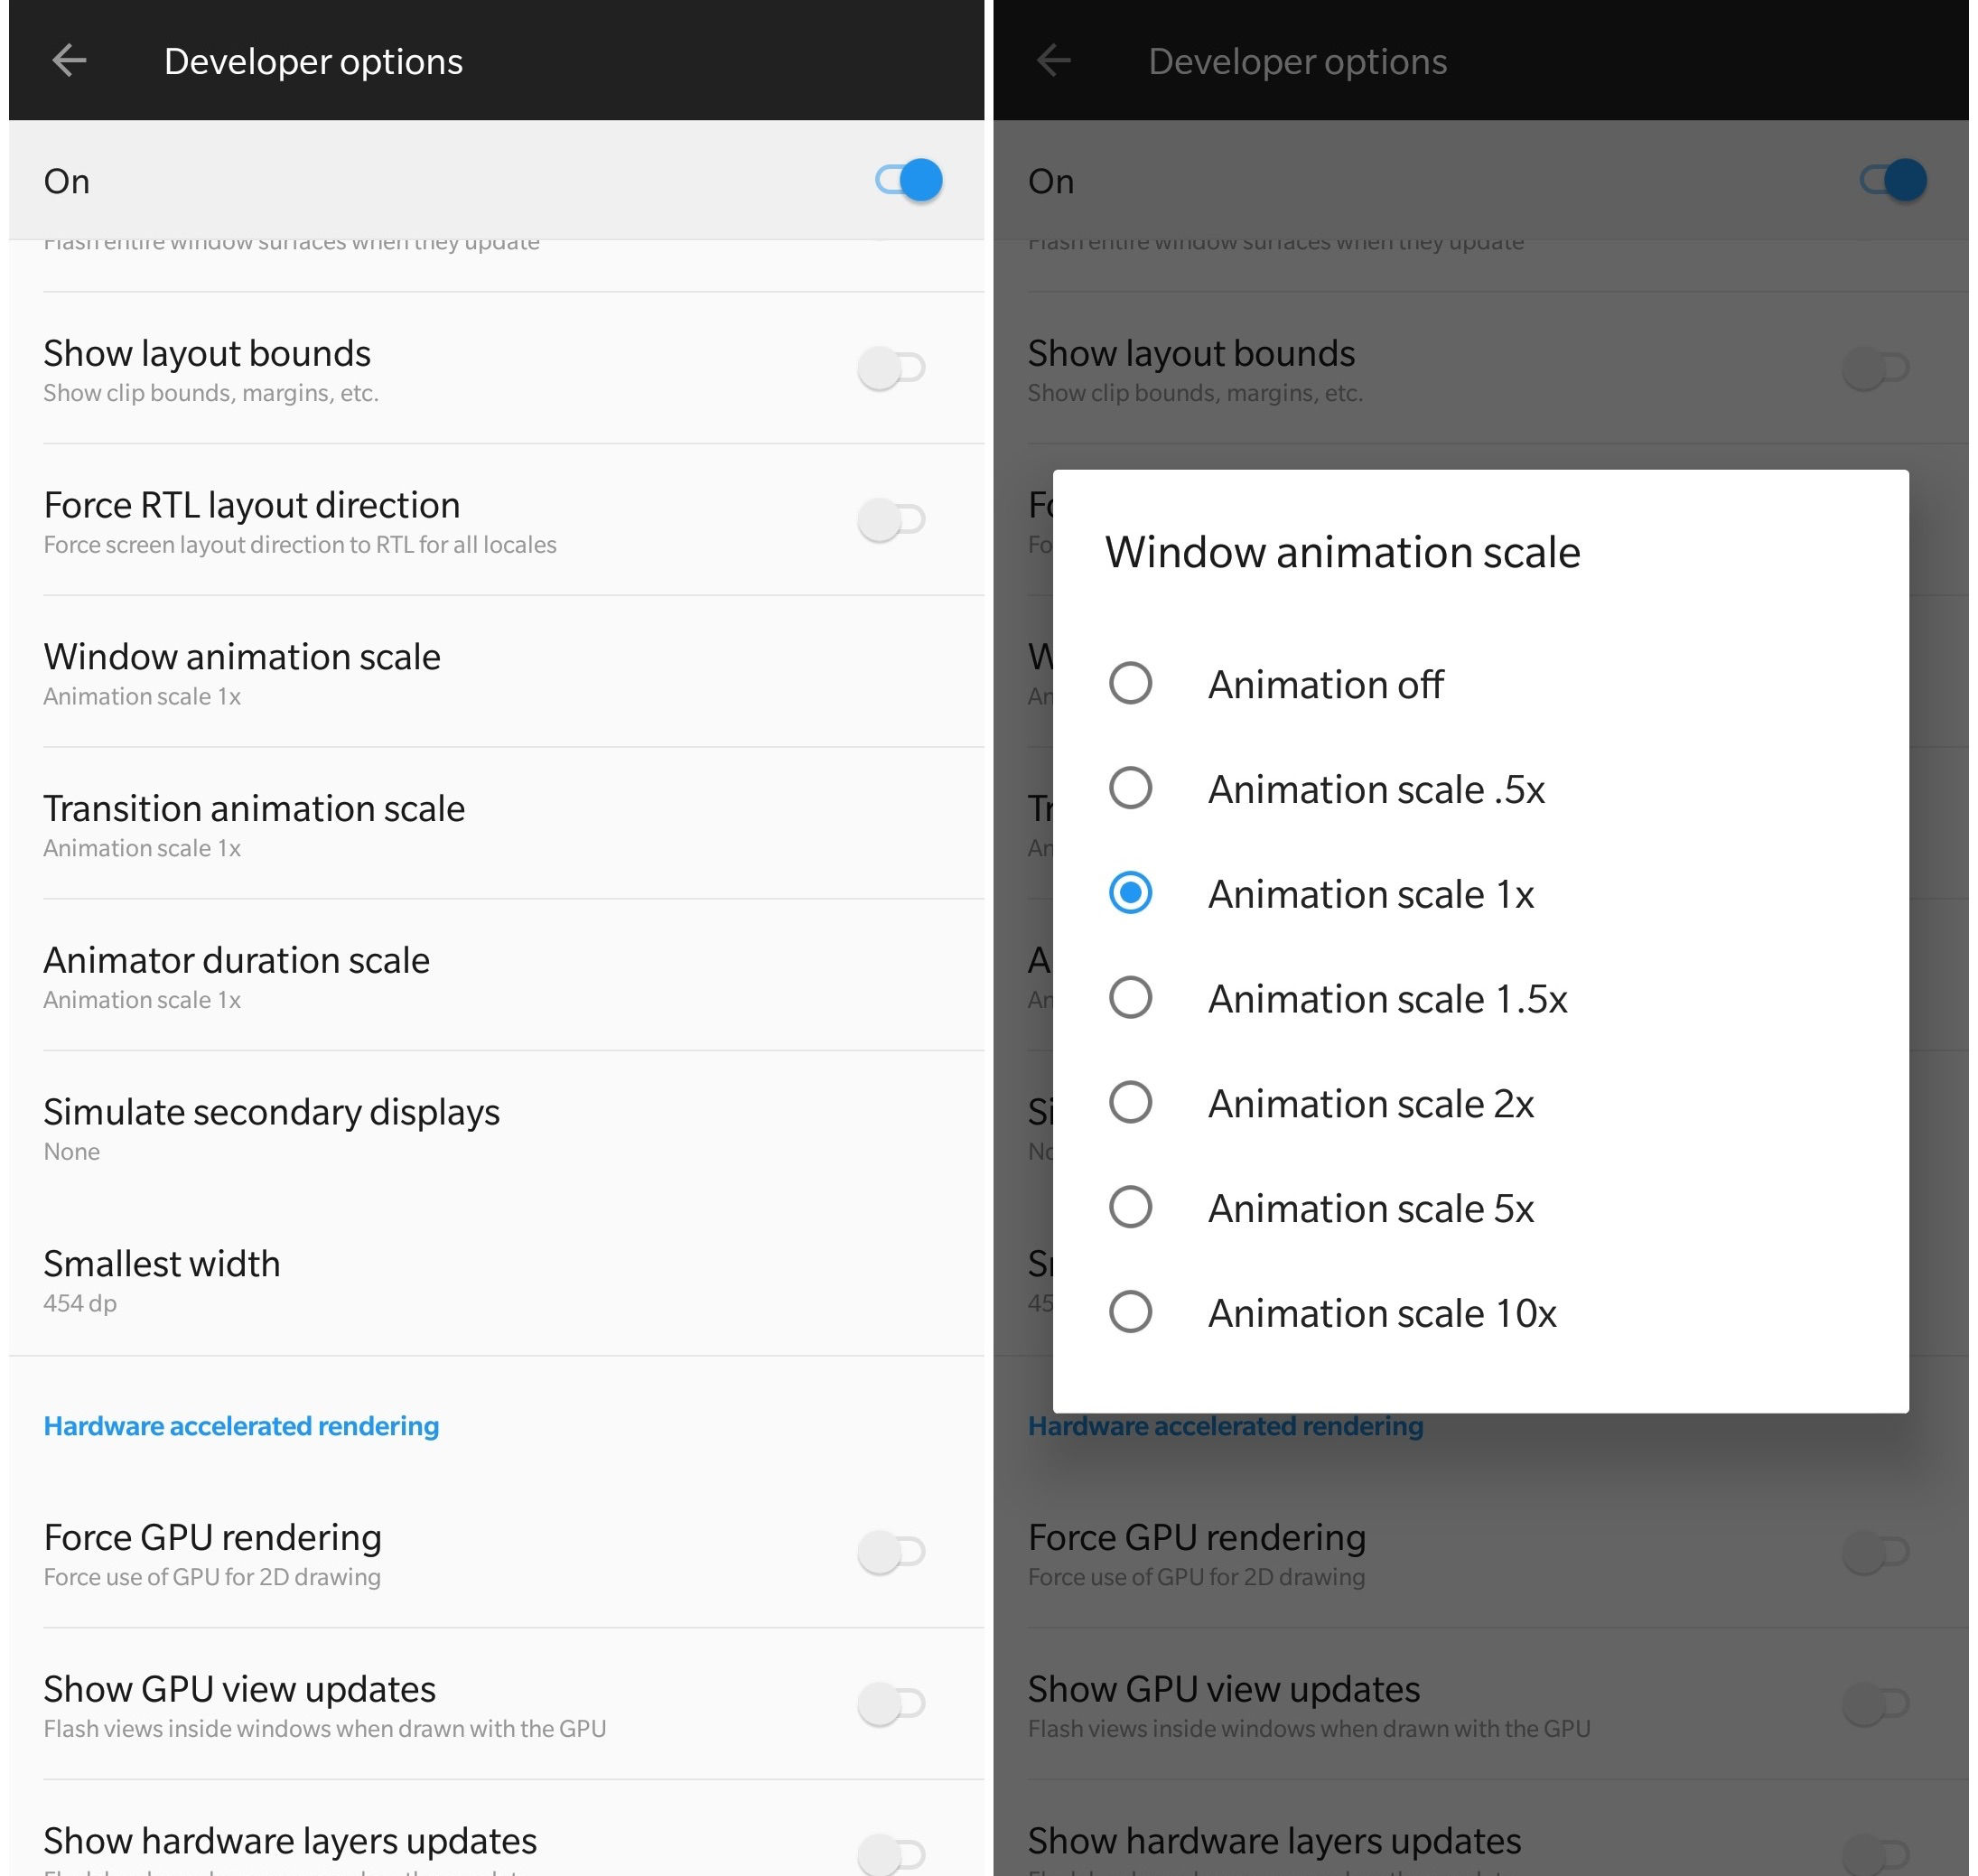Open Animator duration scale setting in left screen
The width and height of the screenshot is (1978, 1876).
(497, 976)
